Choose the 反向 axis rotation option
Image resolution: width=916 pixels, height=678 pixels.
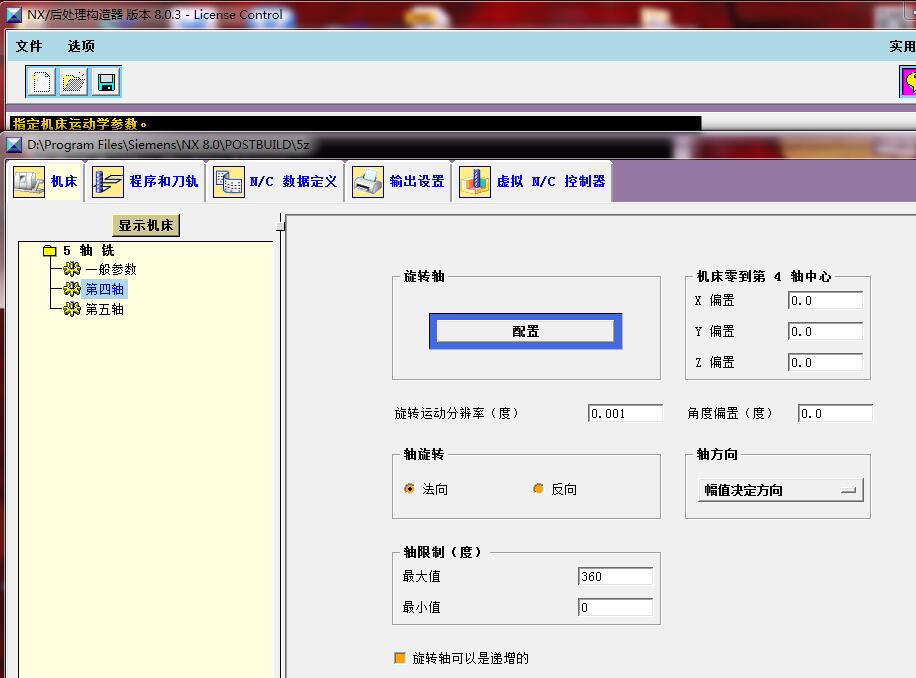pos(536,489)
